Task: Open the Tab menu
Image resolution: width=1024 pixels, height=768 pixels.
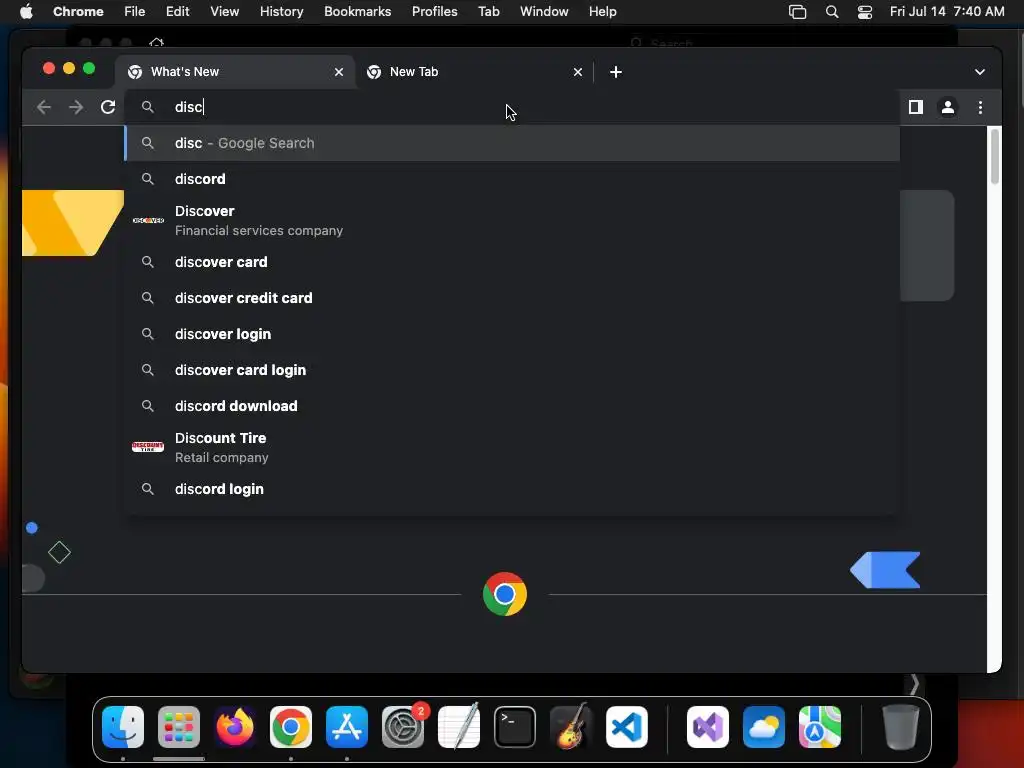Action: 488,12
